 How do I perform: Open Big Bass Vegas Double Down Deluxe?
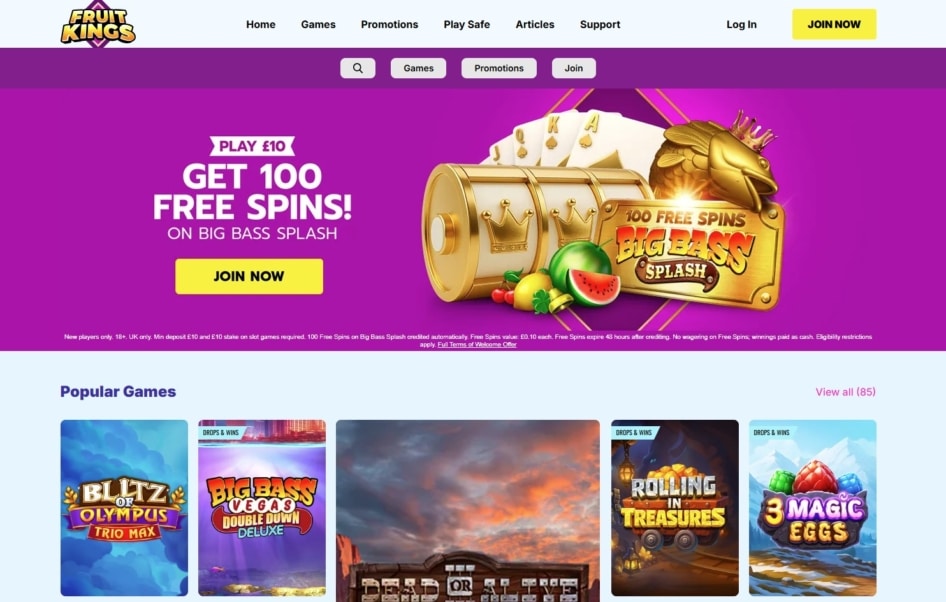[262, 508]
